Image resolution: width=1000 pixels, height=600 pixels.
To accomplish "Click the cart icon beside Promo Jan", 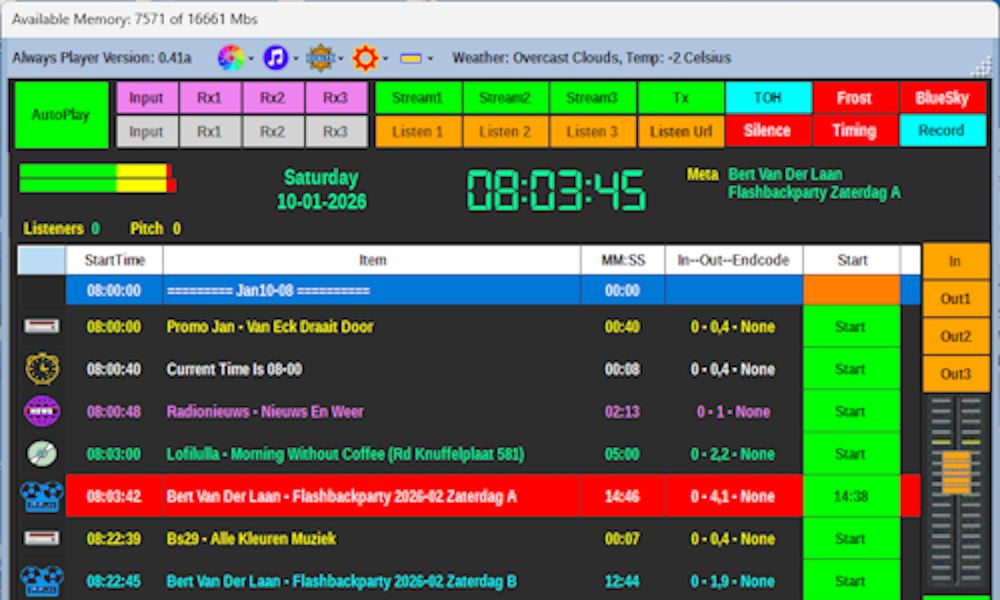I will (x=42, y=327).
